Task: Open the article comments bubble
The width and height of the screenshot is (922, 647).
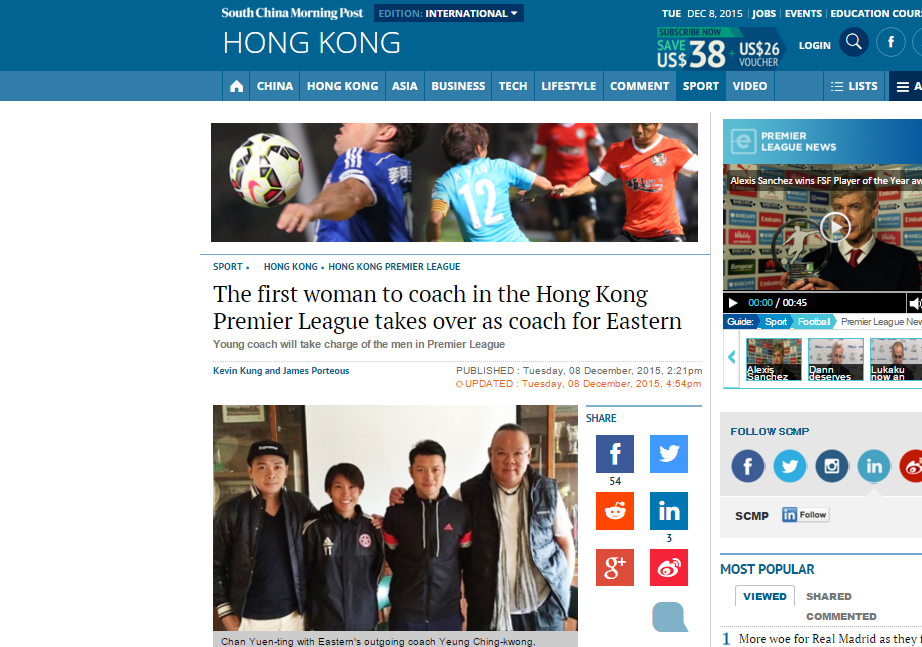Action: [670, 617]
